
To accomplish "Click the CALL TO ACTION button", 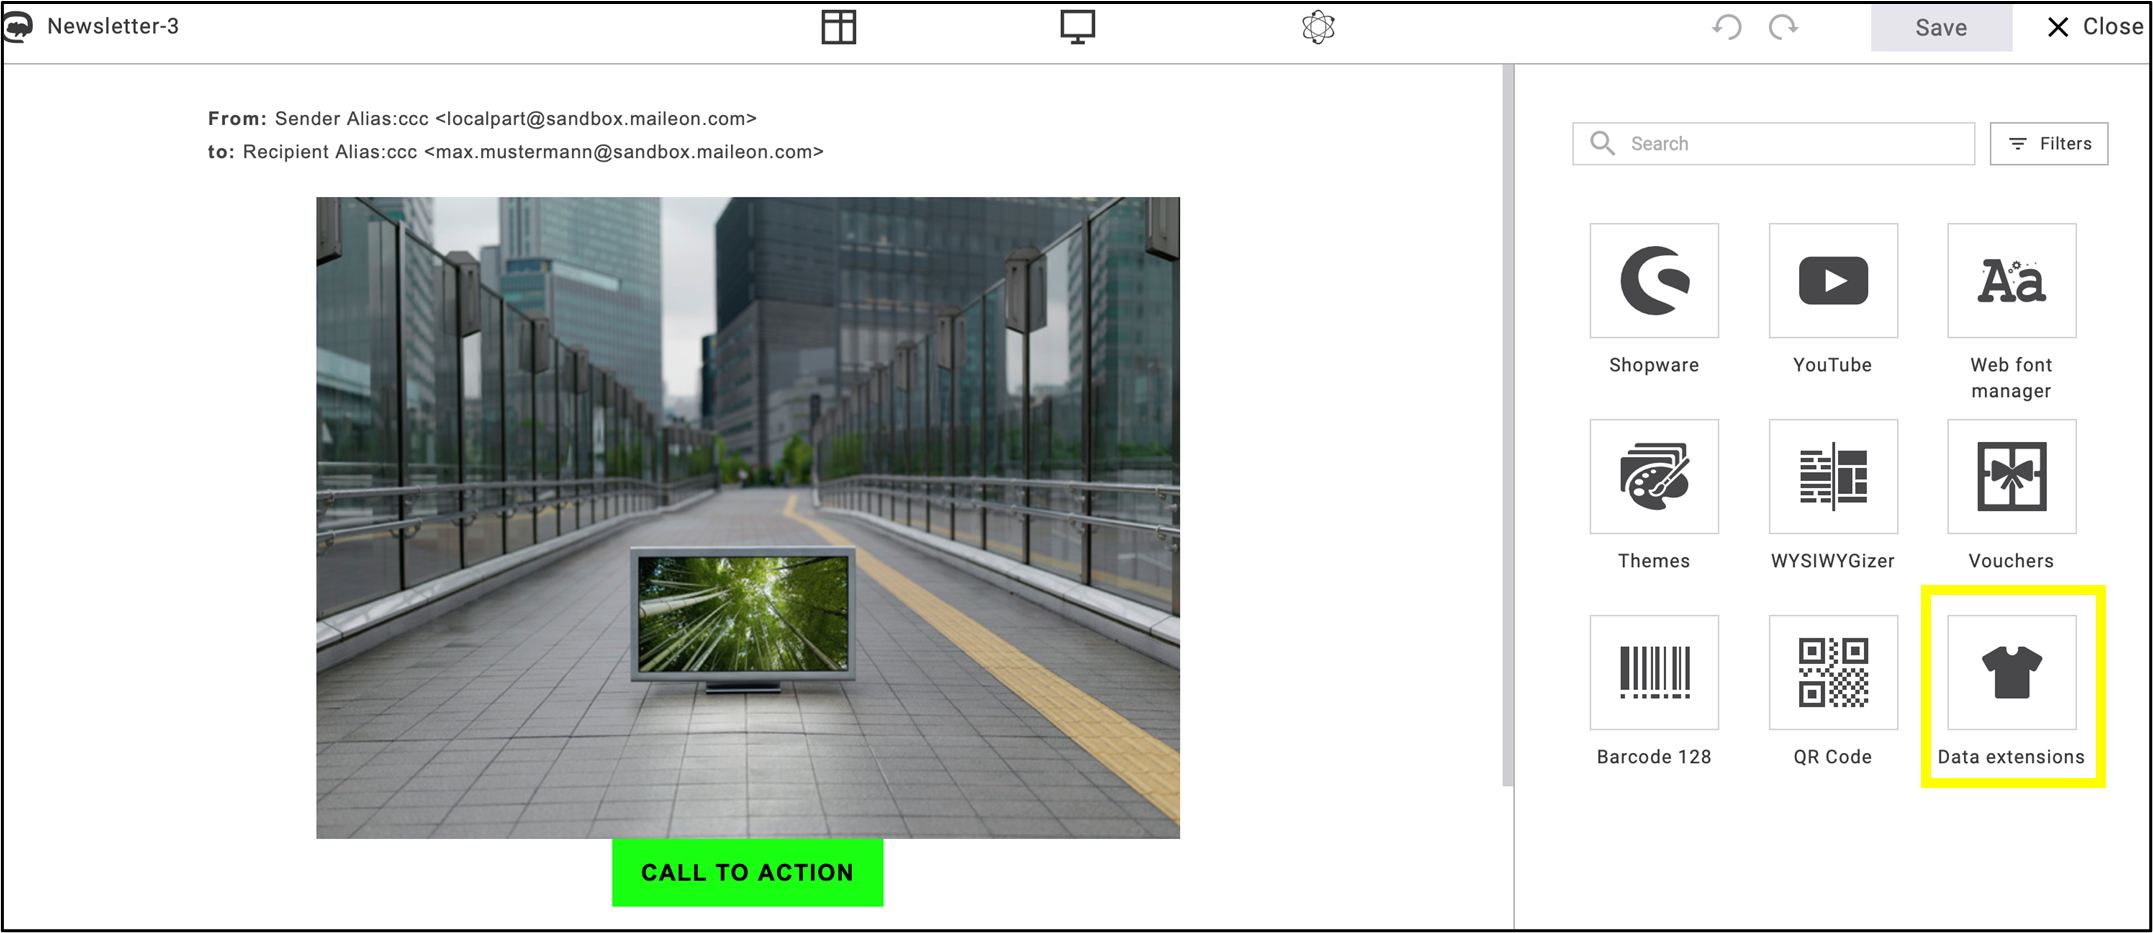I will coord(747,872).
